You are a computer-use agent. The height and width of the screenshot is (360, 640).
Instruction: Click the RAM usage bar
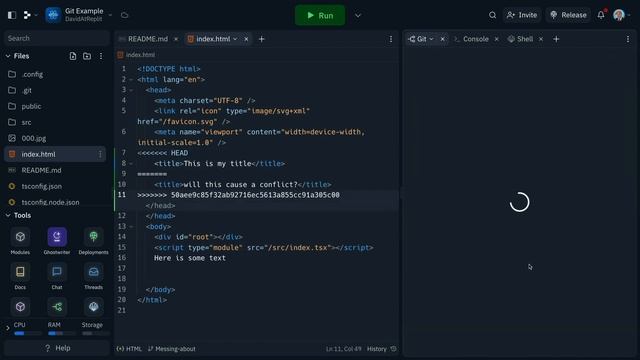(62, 333)
